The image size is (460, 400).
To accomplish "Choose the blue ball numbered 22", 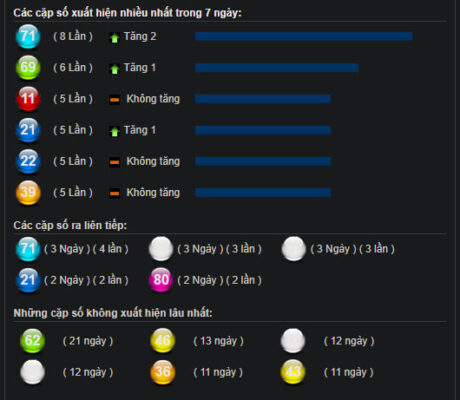I will 28,161.
